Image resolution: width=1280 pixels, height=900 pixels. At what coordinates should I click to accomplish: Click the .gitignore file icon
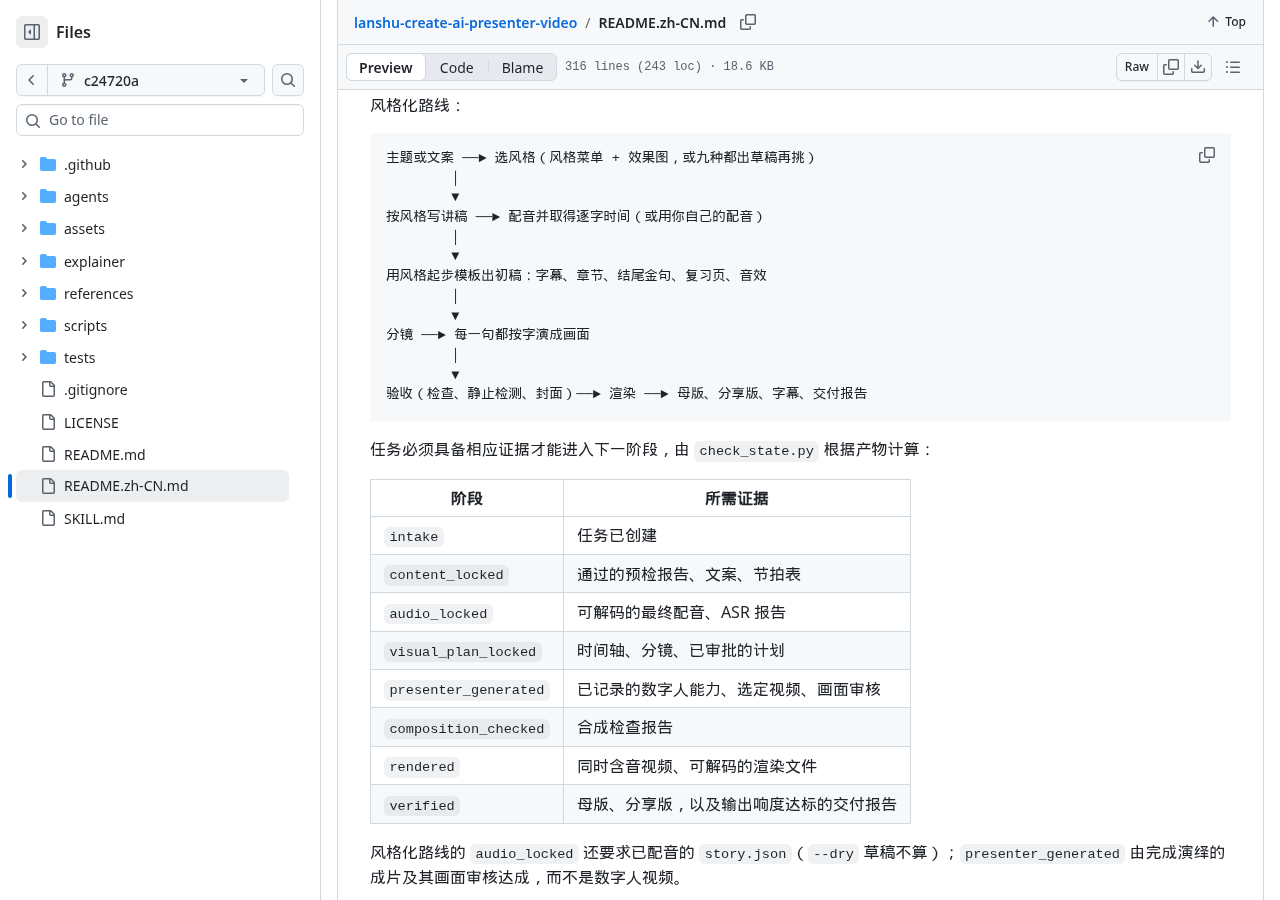(48, 389)
